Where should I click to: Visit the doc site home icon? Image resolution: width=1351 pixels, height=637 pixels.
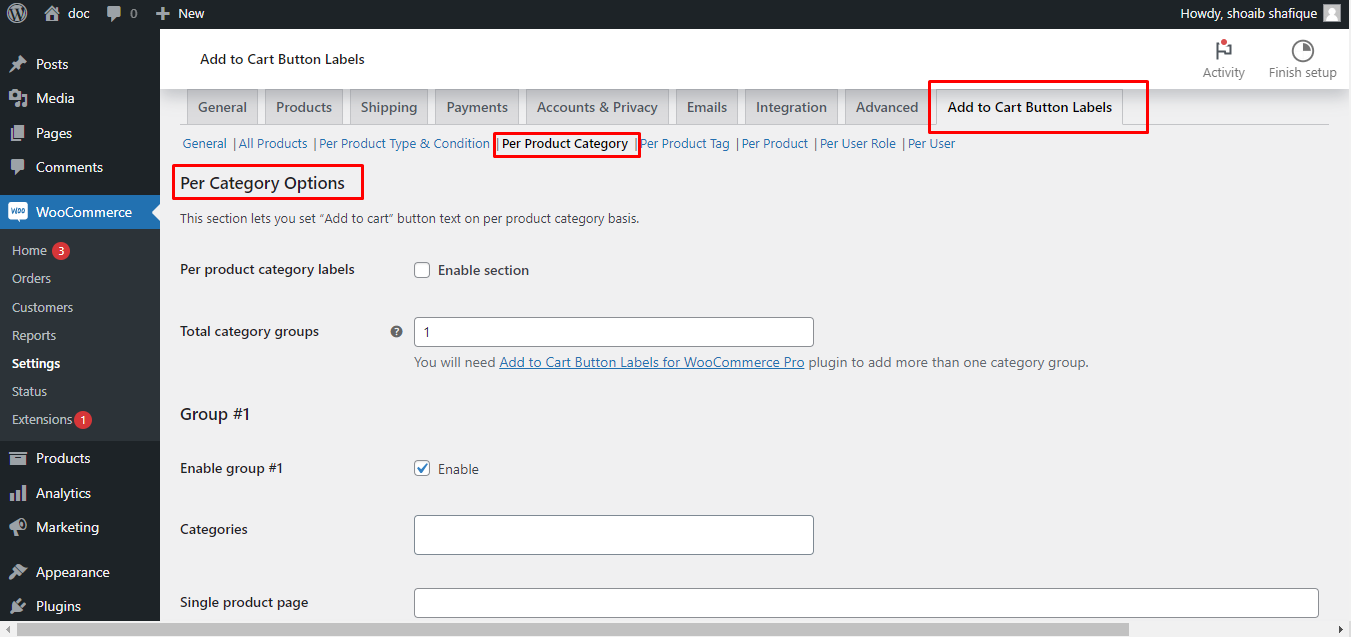click(x=51, y=13)
